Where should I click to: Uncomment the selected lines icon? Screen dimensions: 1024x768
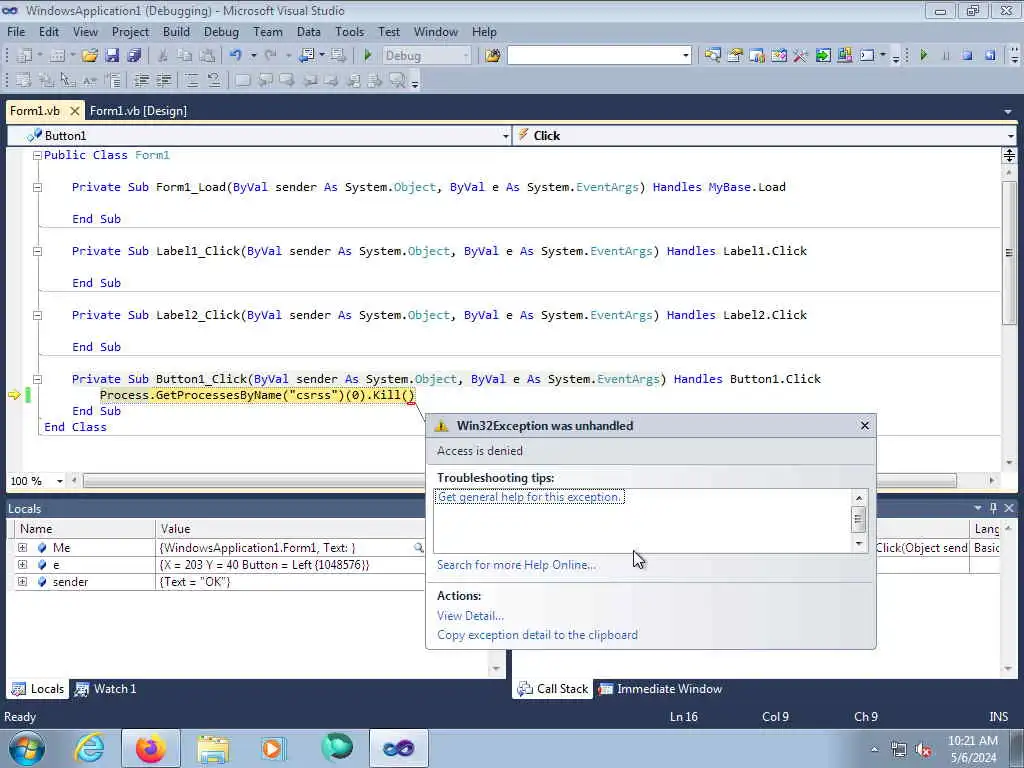click(214, 80)
